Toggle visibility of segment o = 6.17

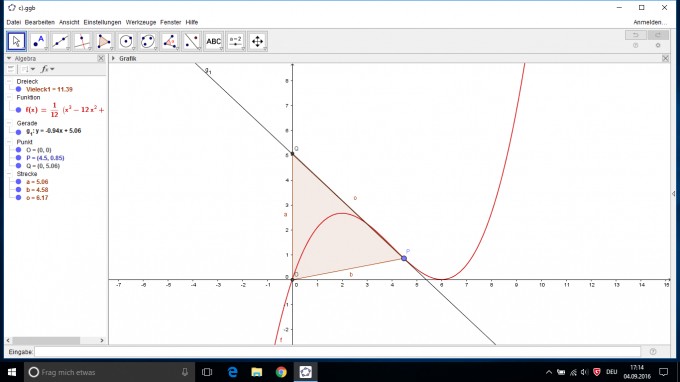(x=19, y=198)
